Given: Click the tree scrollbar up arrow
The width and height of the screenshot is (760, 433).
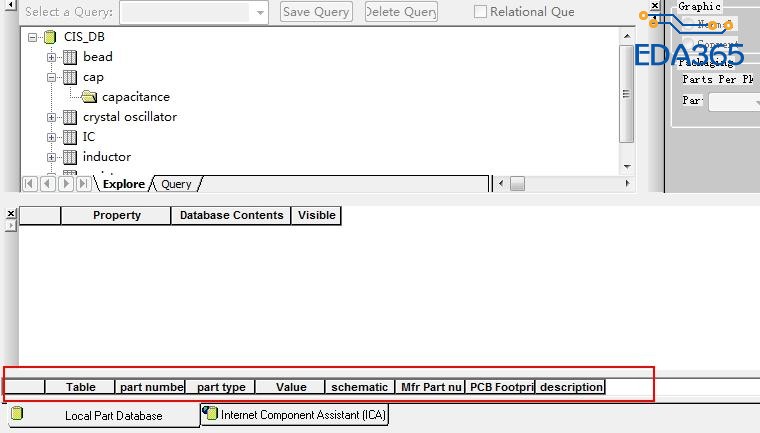Looking at the screenshot, I should coord(627,36).
